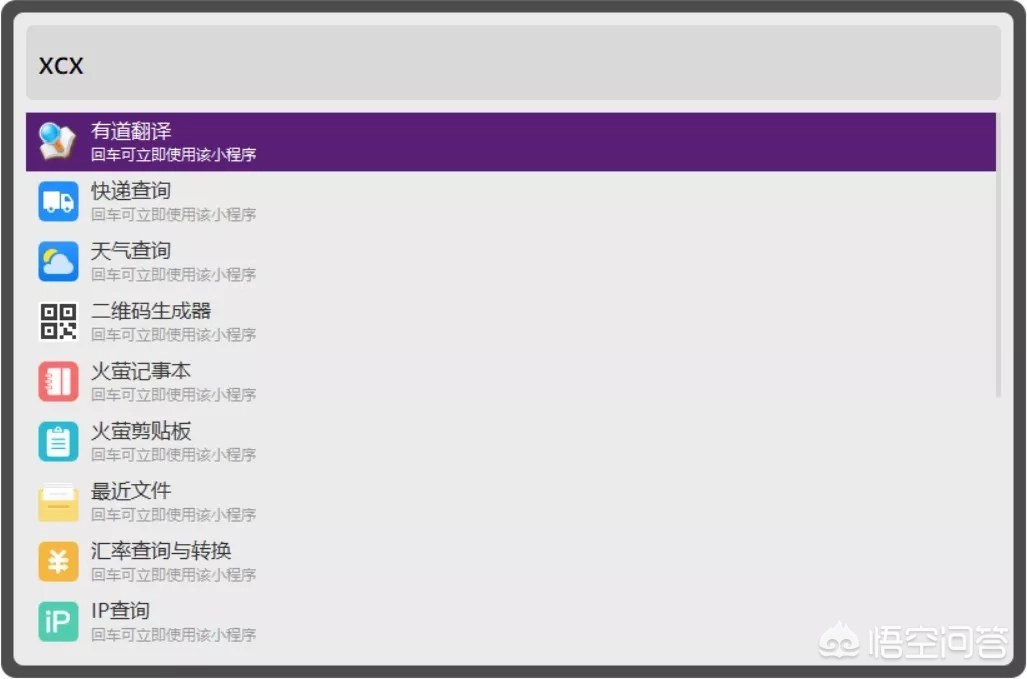Click the 最近文件 recent files icon
Image resolution: width=1027 pixels, height=679 pixels.
(57, 501)
